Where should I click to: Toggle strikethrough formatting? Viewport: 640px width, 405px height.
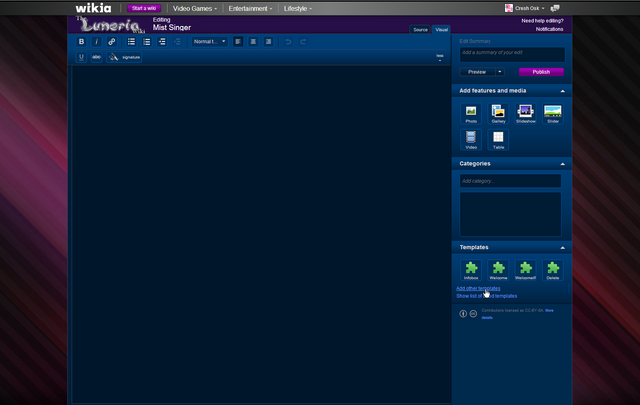96,57
